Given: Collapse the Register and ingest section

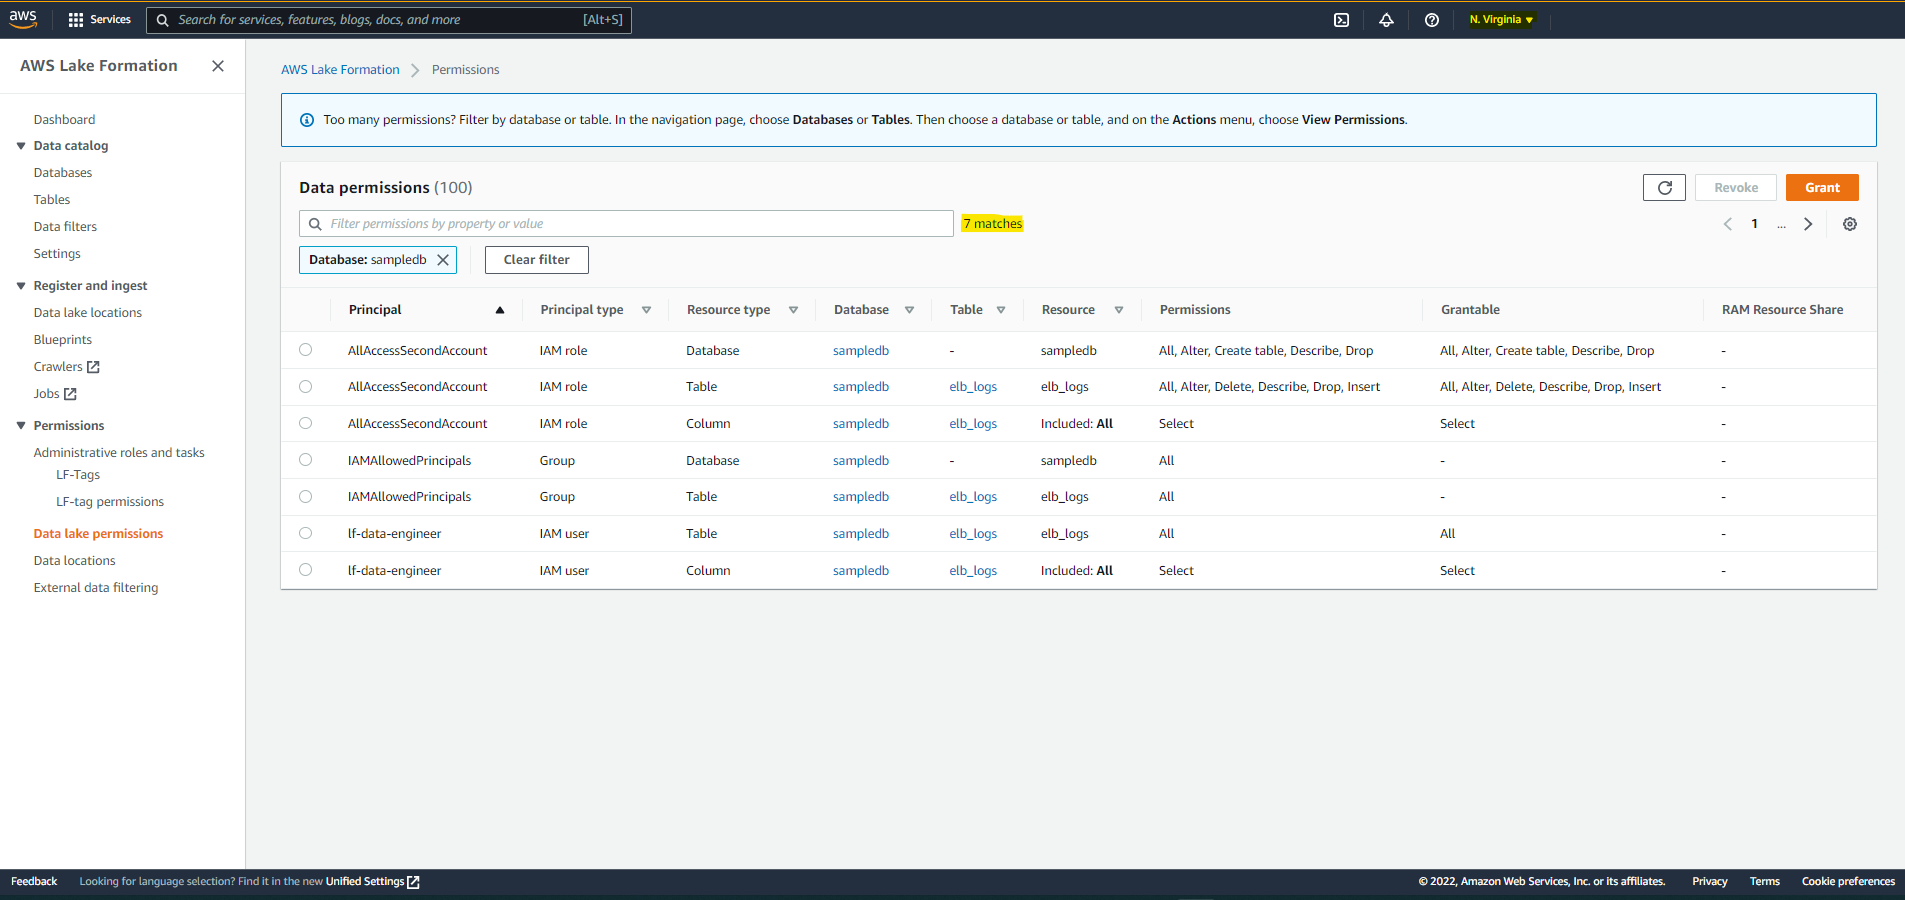Looking at the screenshot, I should pos(21,286).
